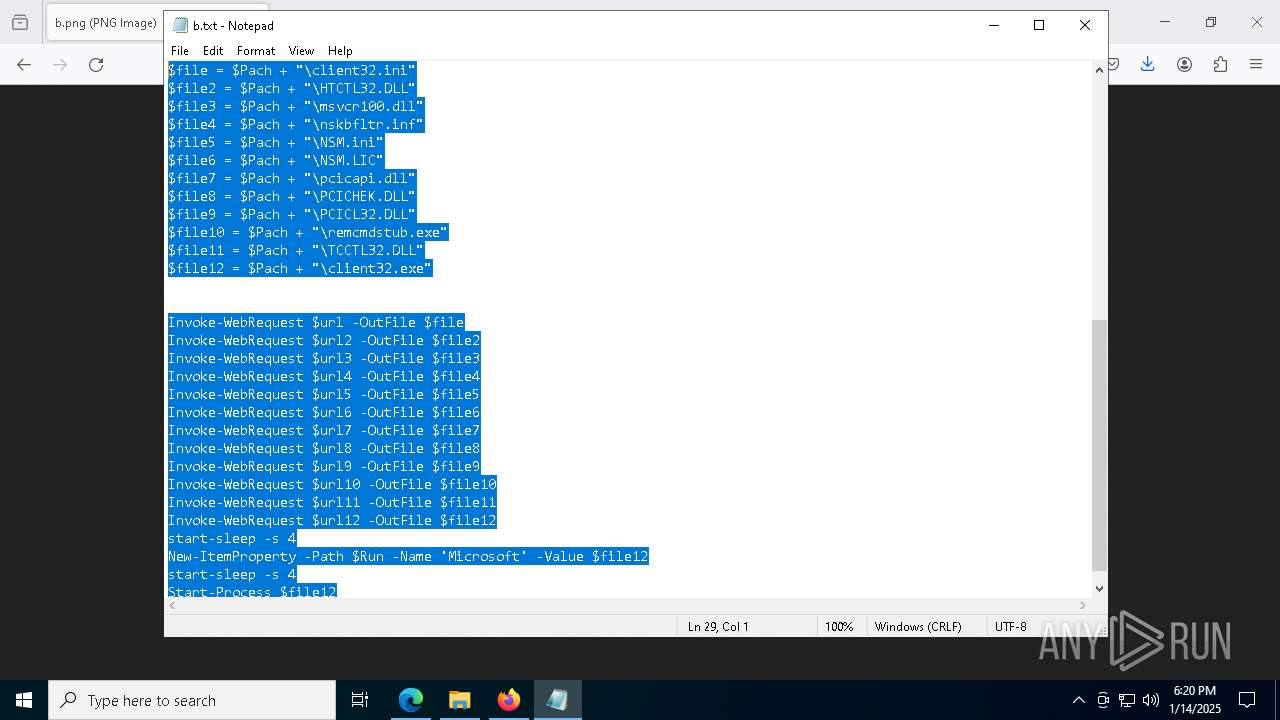This screenshot has height=720, width=1280.
Task: Open the Edit menu in Notepad
Action: [x=213, y=50]
